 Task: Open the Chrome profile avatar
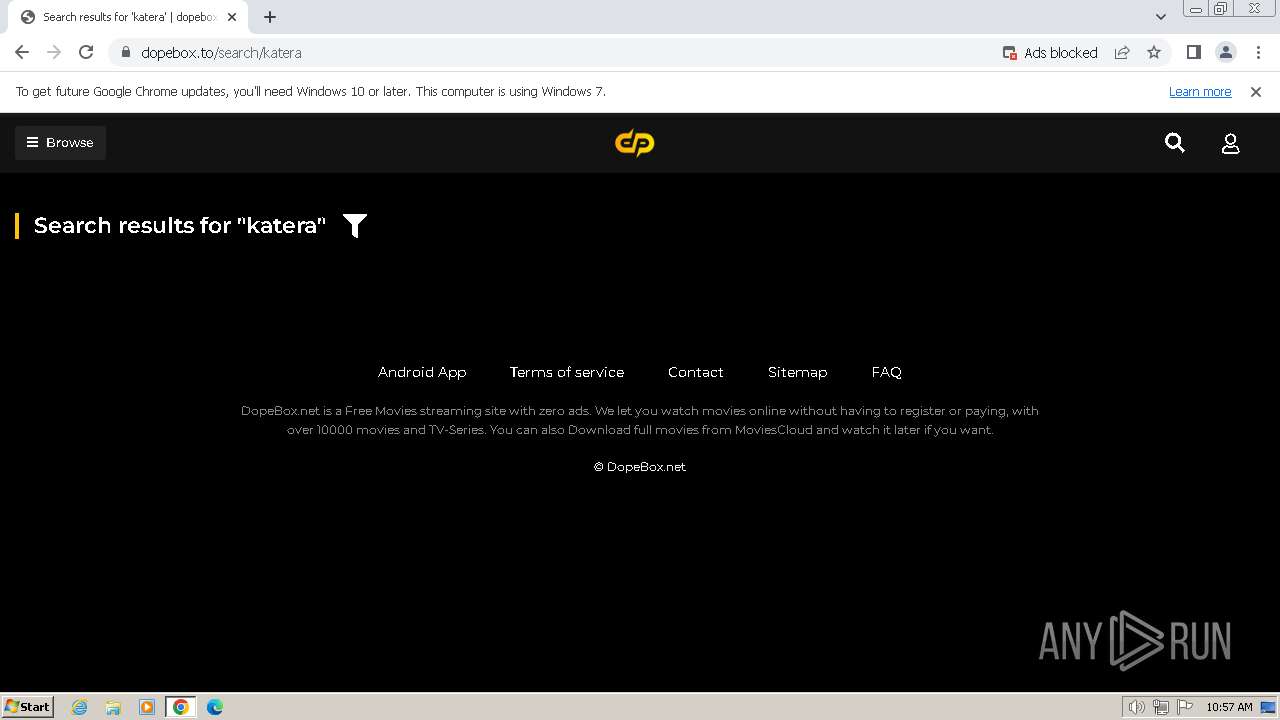click(x=1226, y=53)
